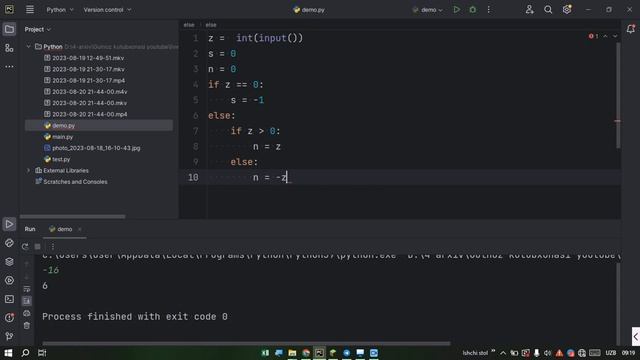Toggle soft-wrap in console output
The width and height of the screenshot is (640, 360).
click(27, 289)
